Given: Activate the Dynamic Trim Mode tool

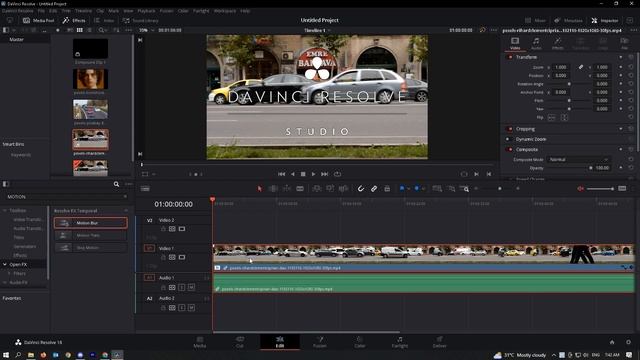Looking at the screenshot, I should click(287, 189).
